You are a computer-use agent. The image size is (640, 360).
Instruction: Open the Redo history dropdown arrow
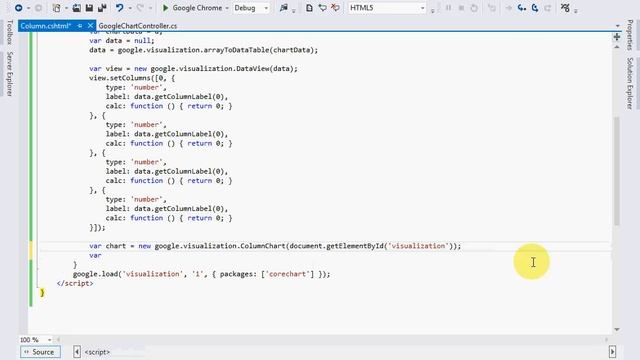[150, 8]
